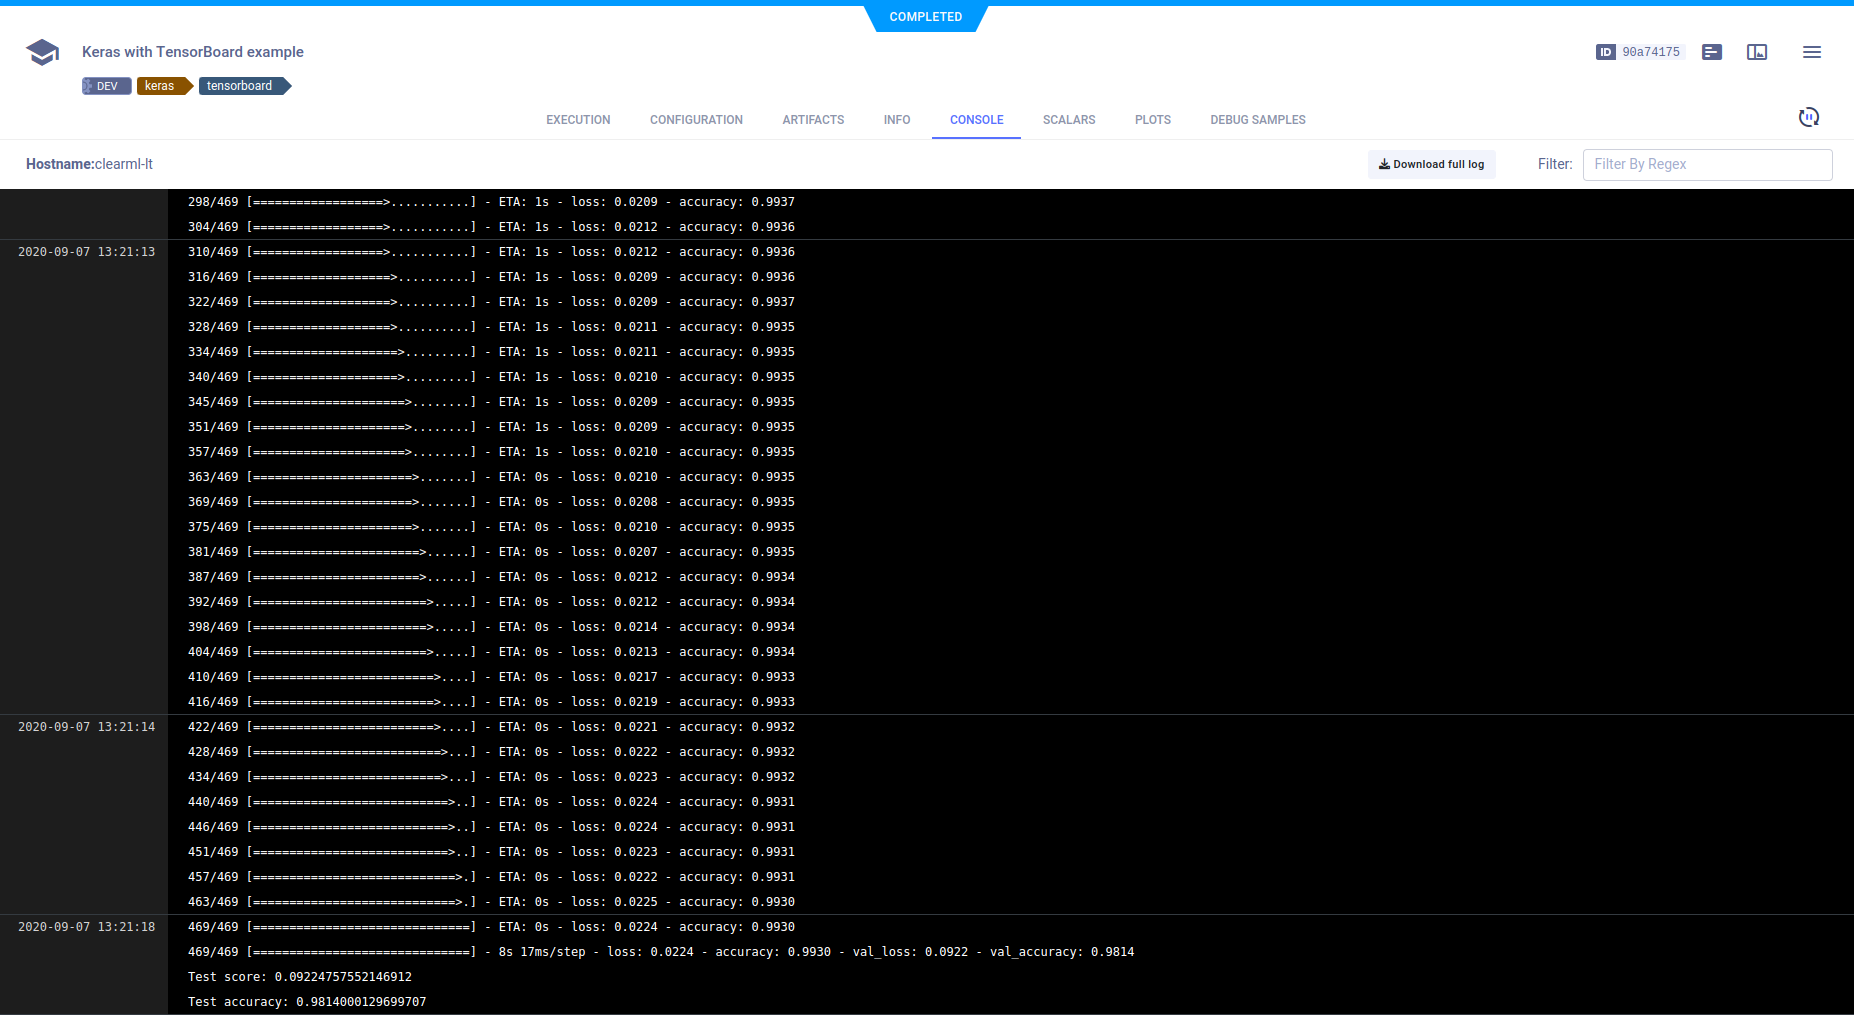
Task: Select the tensorboard tag
Action: (241, 86)
